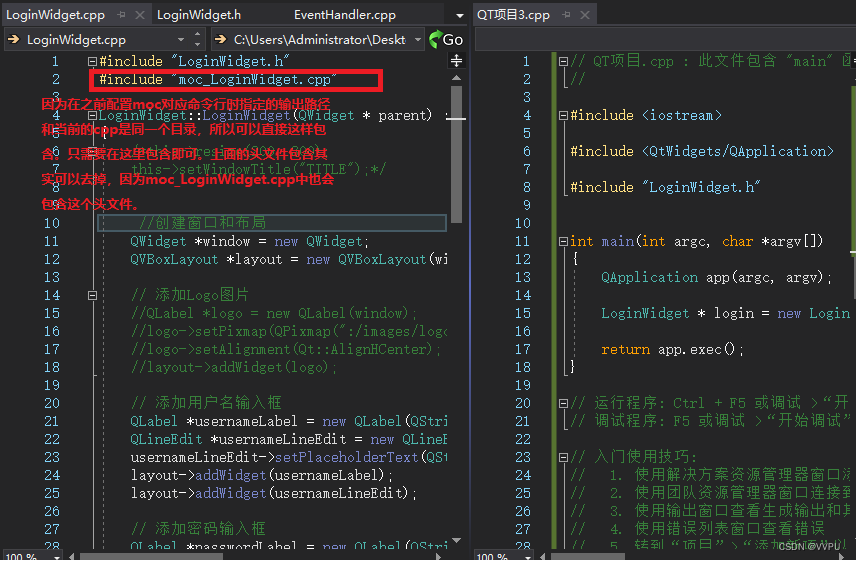Click the layout->addWidget(usernameLabel); line
Screen dimensions: 856x561
point(261,475)
